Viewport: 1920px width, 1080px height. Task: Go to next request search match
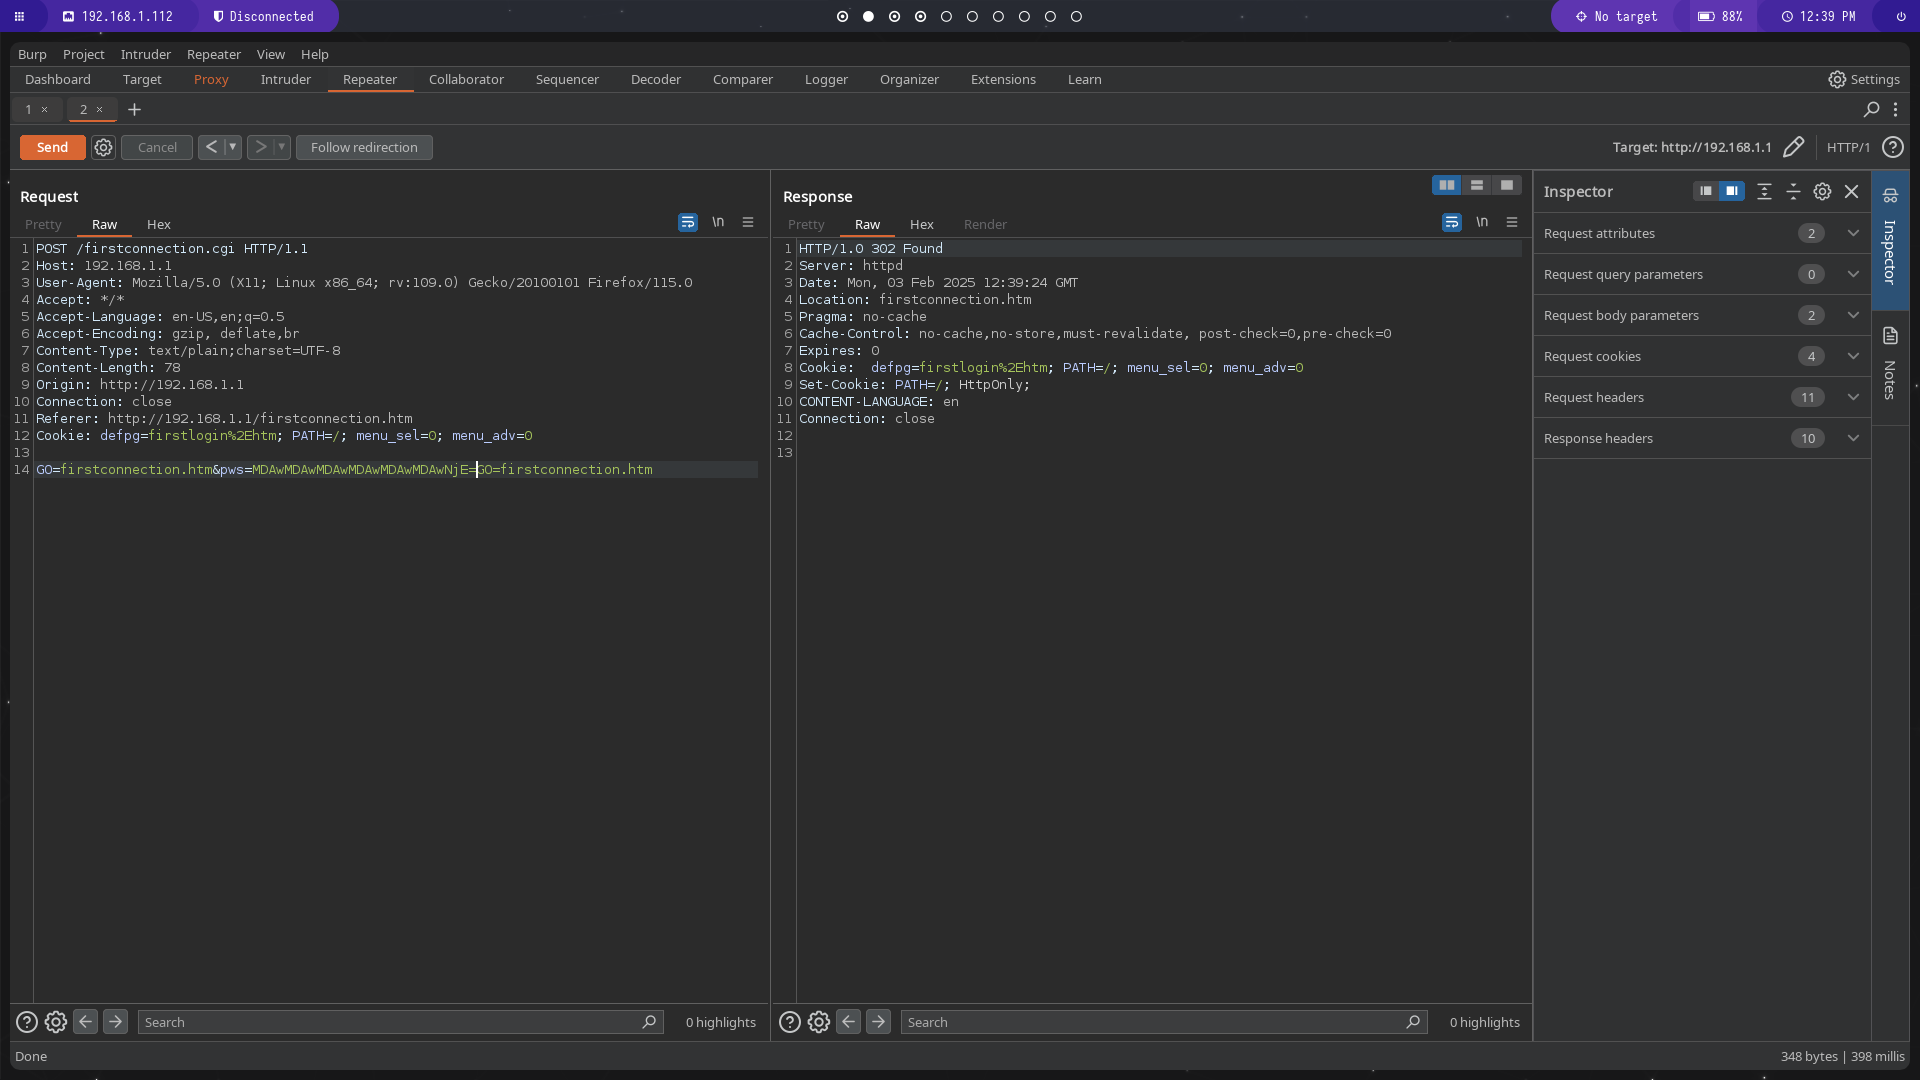pyautogui.click(x=115, y=1022)
